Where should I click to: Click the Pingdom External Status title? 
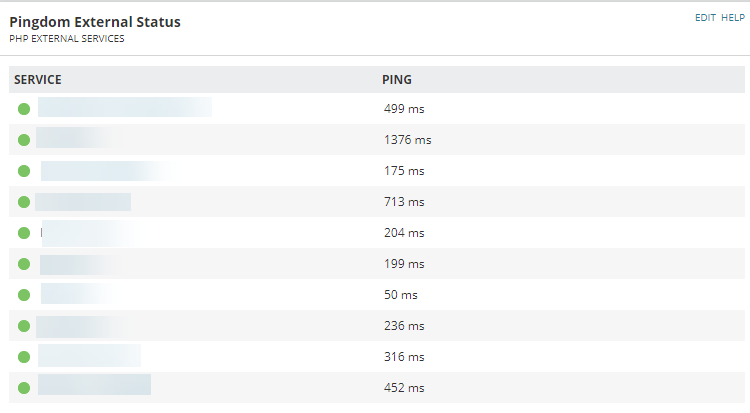coord(95,22)
